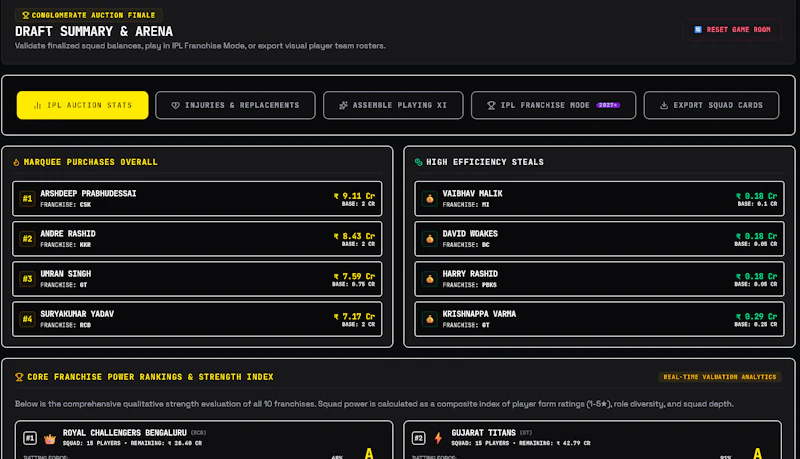Click the Reset Game Room button
This screenshot has height=459, width=800.
[x=732, y=30]
